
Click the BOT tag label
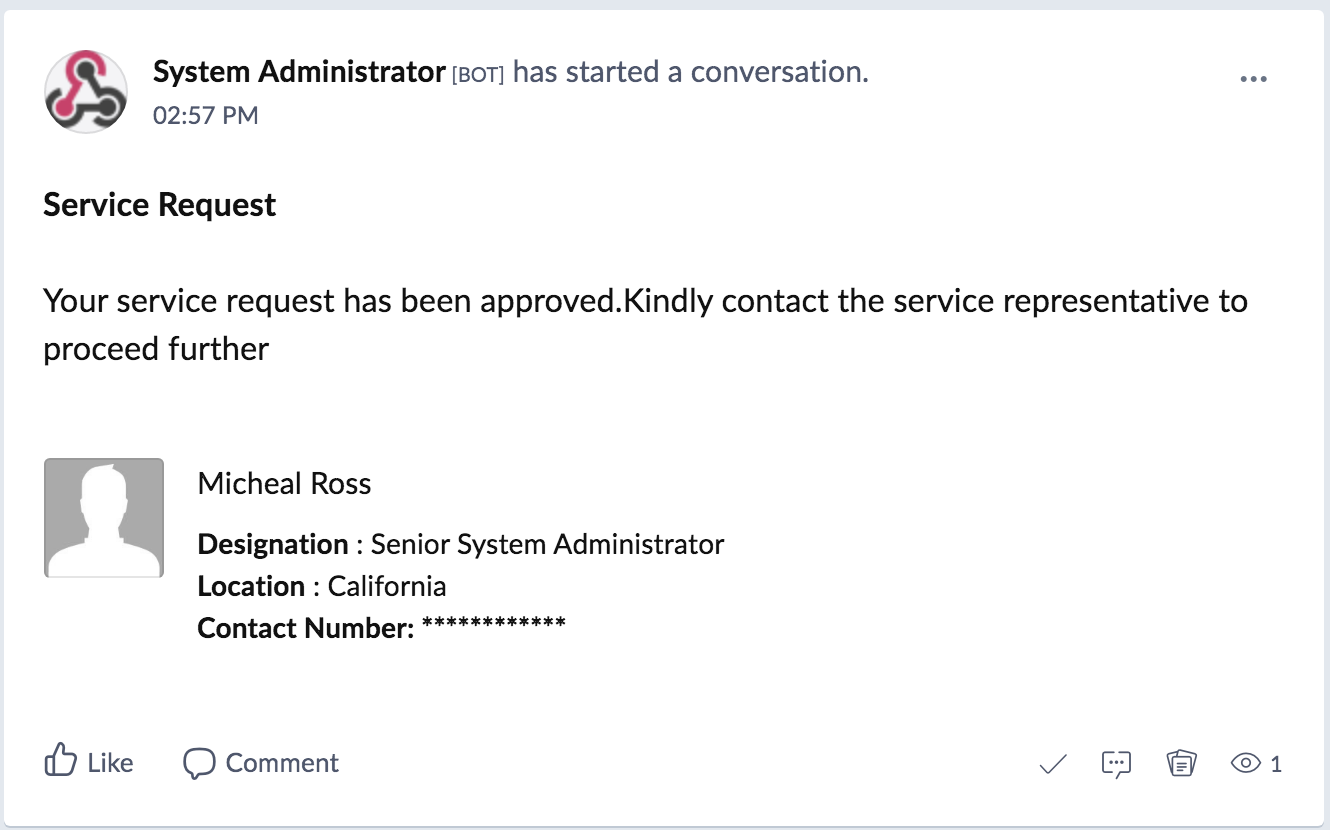pos(478,75)
